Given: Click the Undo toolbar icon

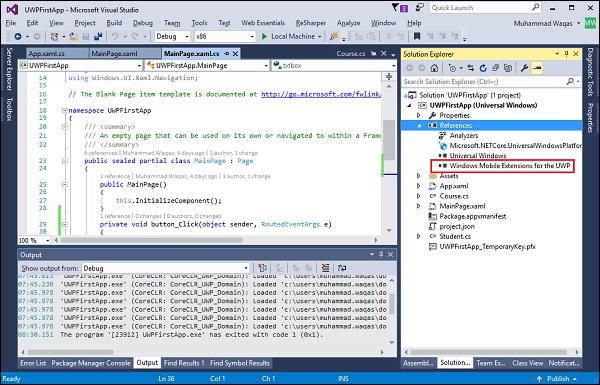Looking at the screenshot, I should coord(115,36).
